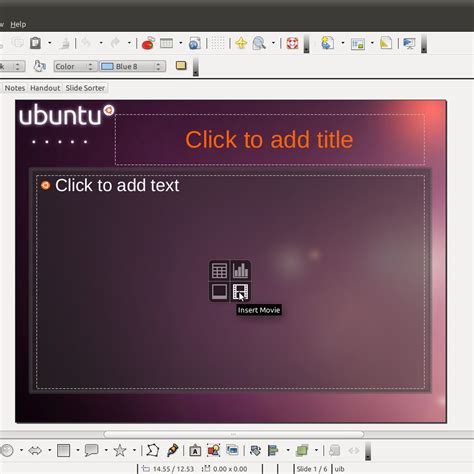Click the 'Slide 1 / 6' status bar entry
Screen dimensions: 474x474
click(x=312, y=469)
